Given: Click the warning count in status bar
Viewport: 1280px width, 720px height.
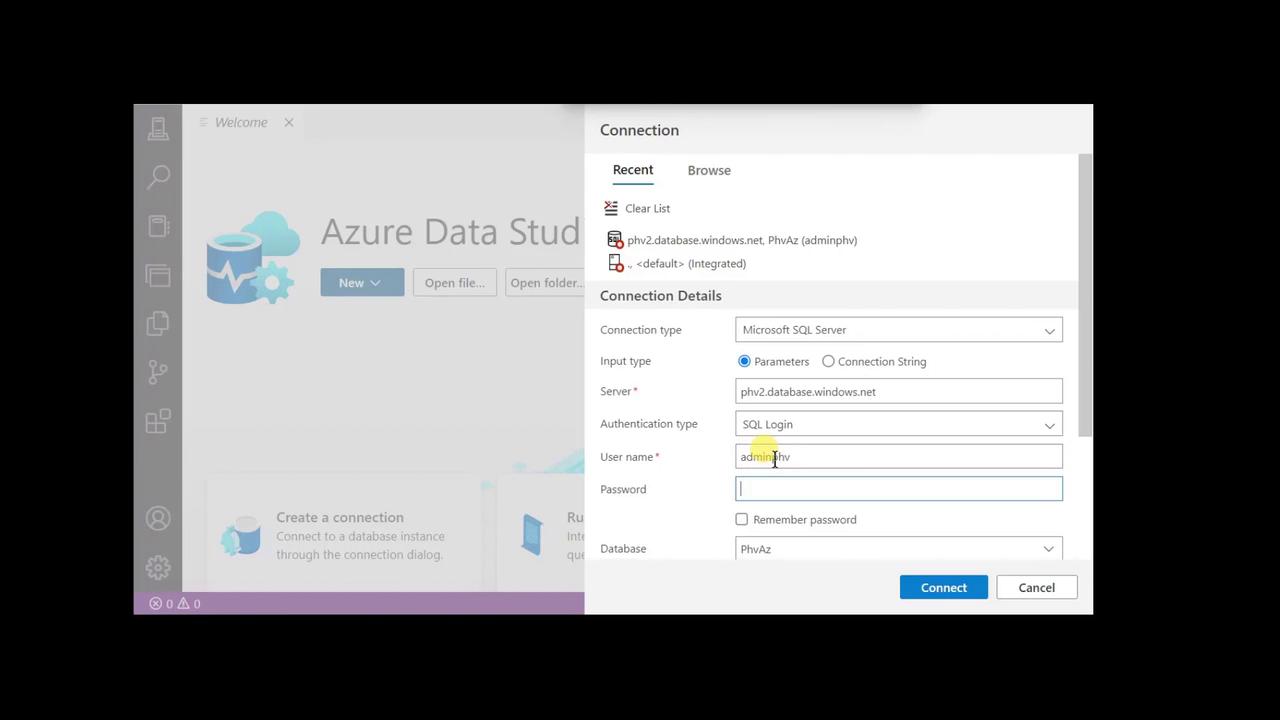Looking at the screenshot, I should click(x=189, y=604).
